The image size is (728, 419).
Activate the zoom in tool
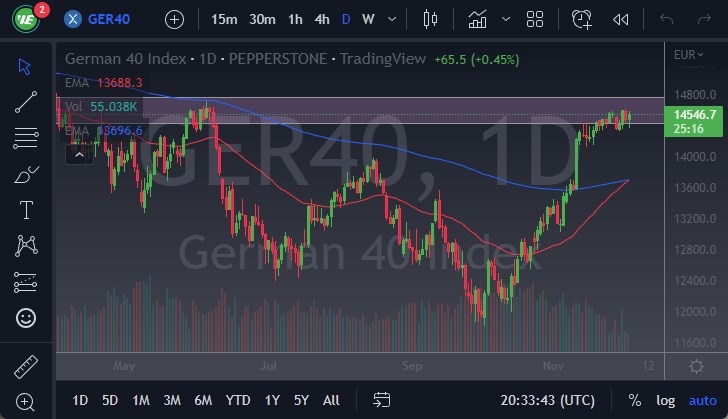(x=25, y=402)
